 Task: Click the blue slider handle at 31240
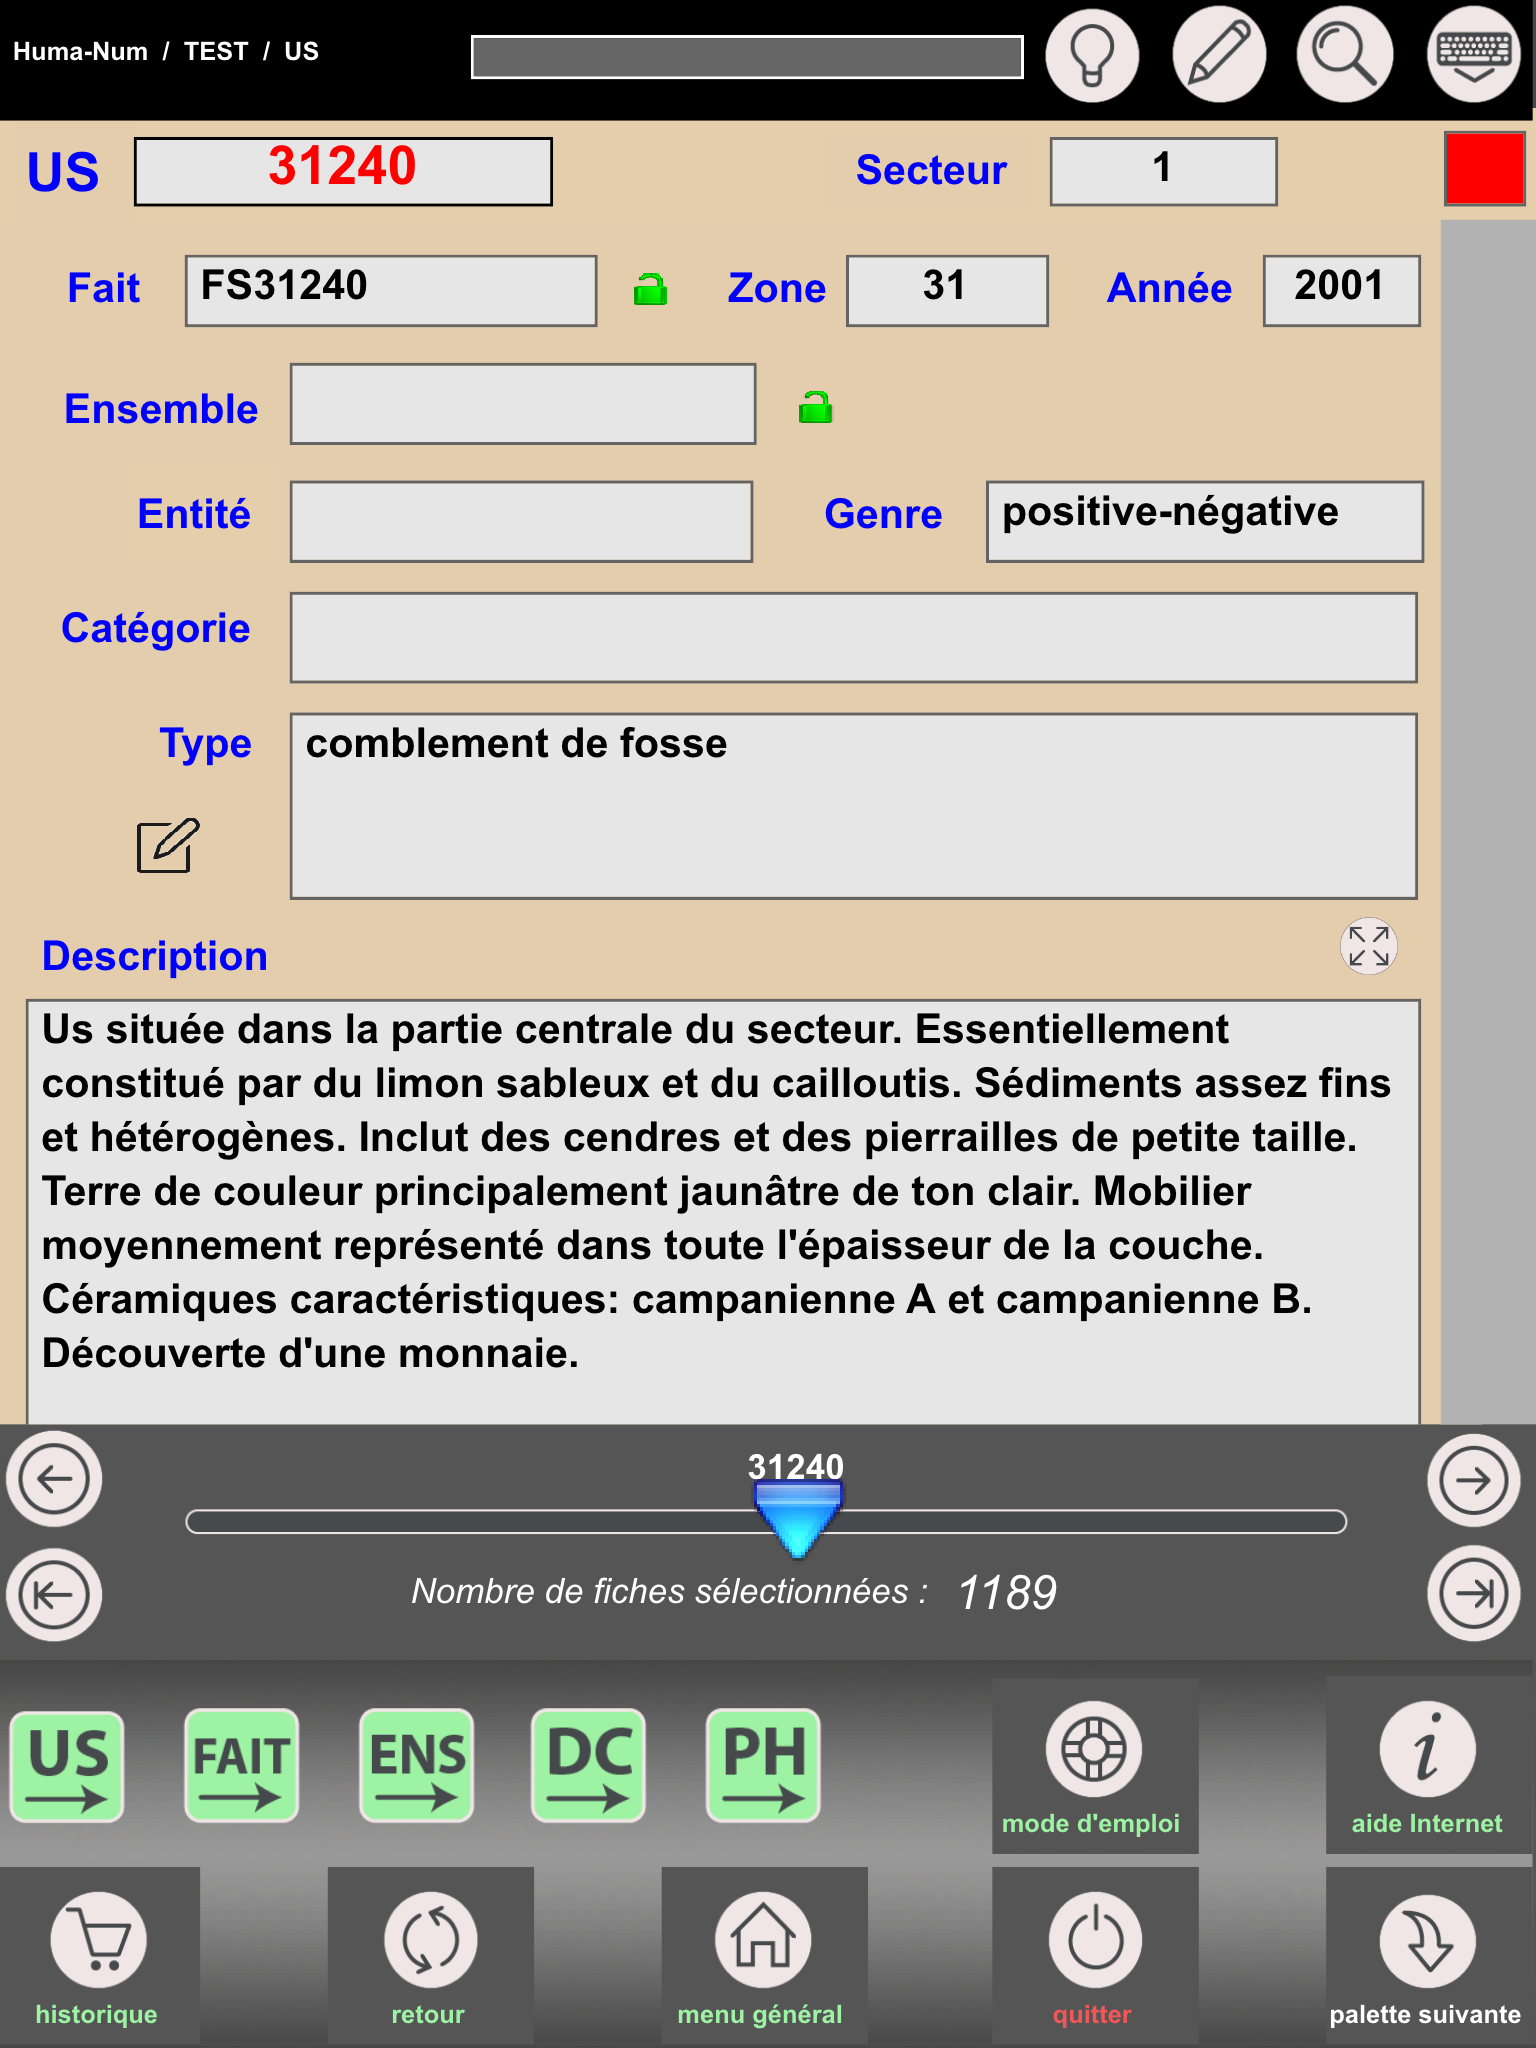(x=797, y=1519)
